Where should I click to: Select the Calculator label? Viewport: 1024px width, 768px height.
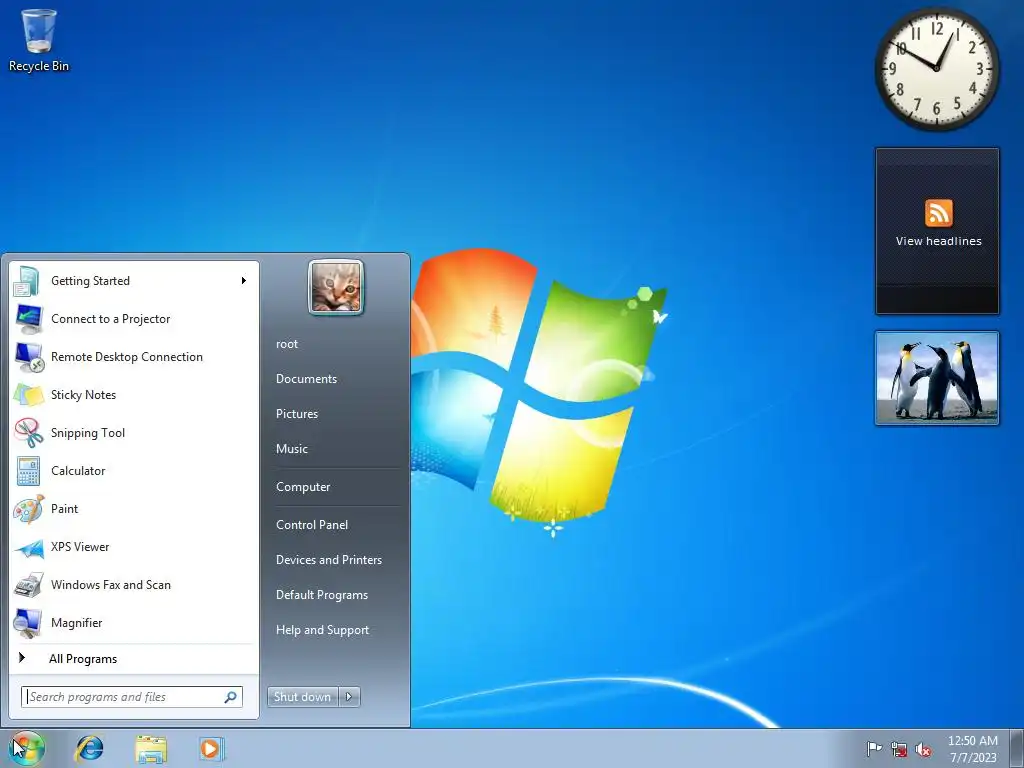78,471
